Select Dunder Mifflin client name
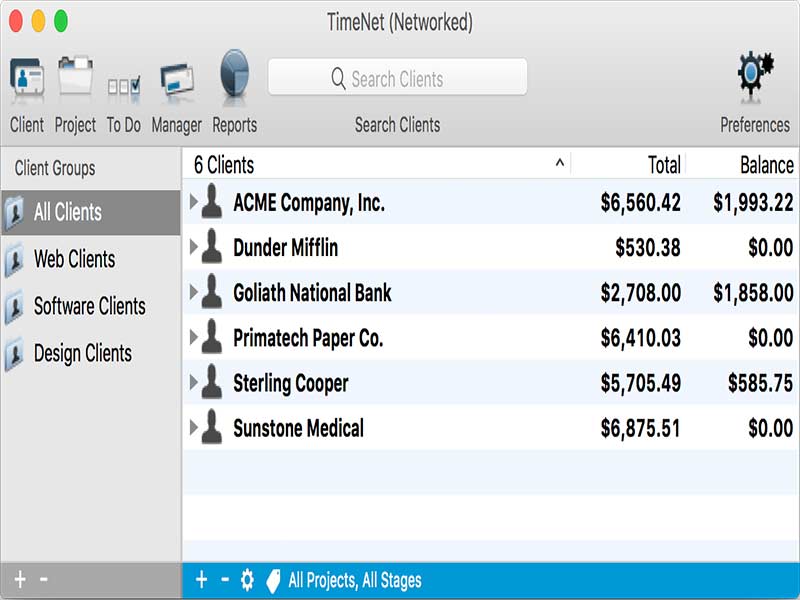This screenshot has height=600, width=800. (x=286, y=248)
